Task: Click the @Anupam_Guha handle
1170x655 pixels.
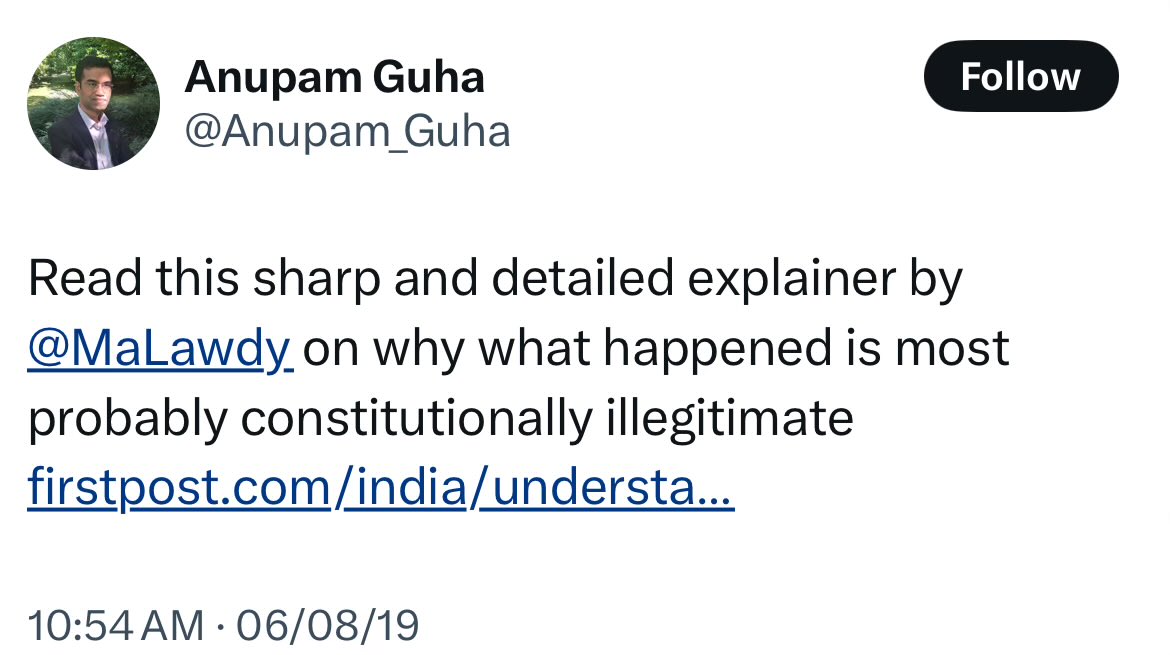Action: [x=347, y=131]
